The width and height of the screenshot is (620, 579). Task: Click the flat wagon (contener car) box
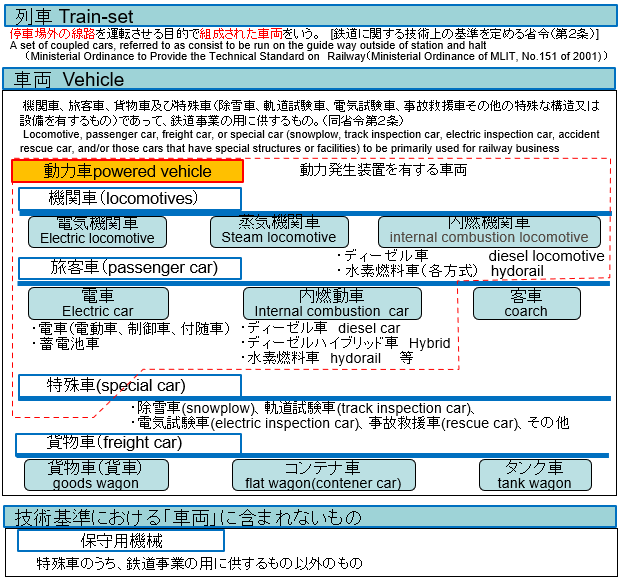(324, 475)
